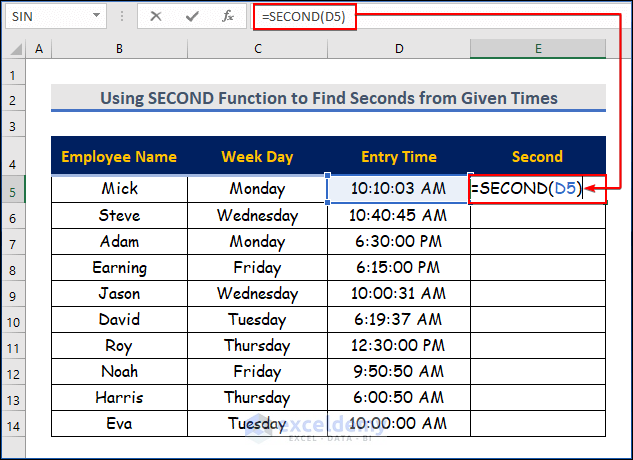Click the cell containing 'Harris'

click(x=119, y=397)
